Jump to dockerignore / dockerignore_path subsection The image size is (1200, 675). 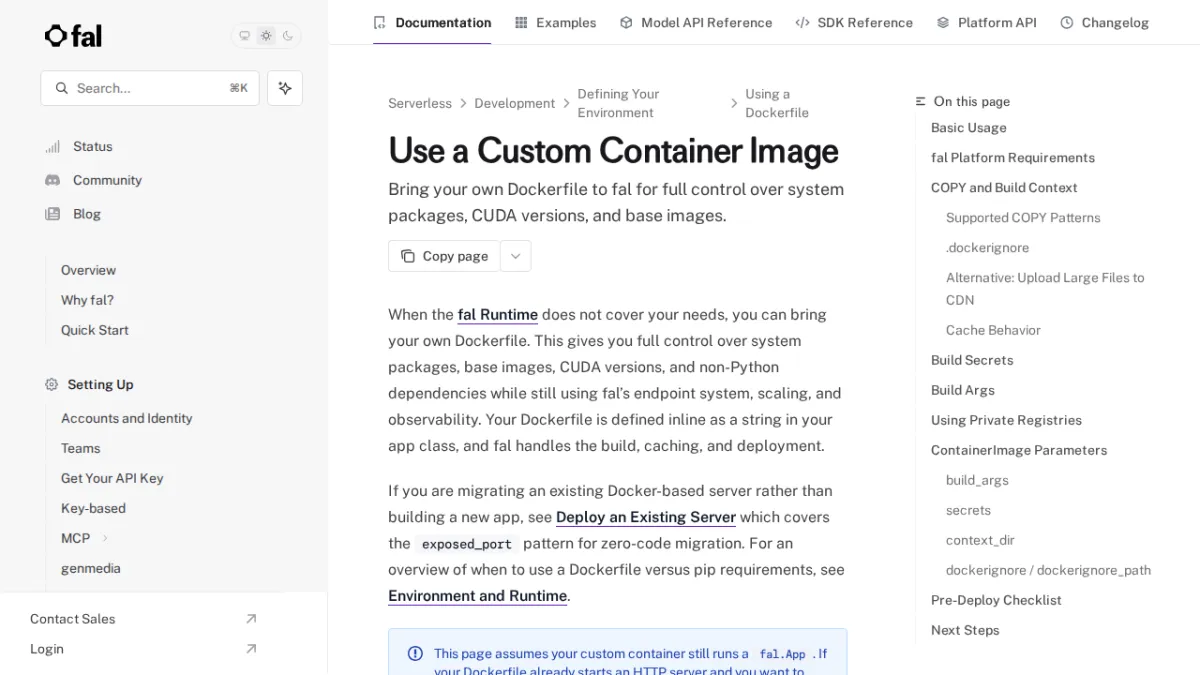point(1048,570)
